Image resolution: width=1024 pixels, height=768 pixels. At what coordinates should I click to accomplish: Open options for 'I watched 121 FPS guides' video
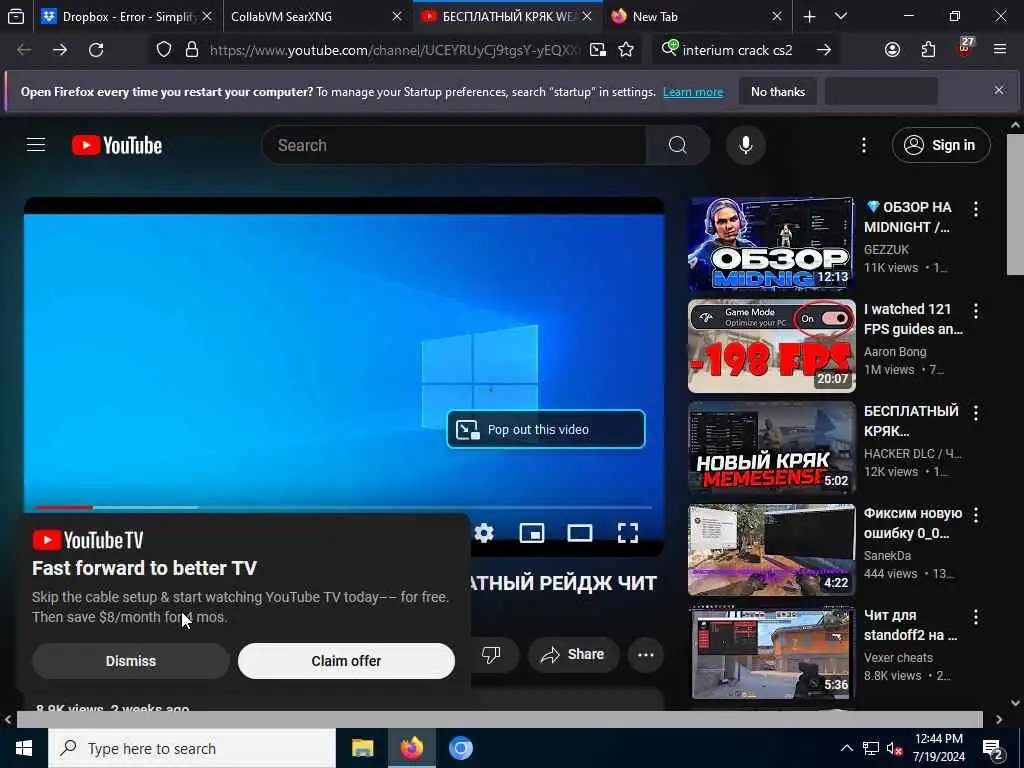click(976, 311)
